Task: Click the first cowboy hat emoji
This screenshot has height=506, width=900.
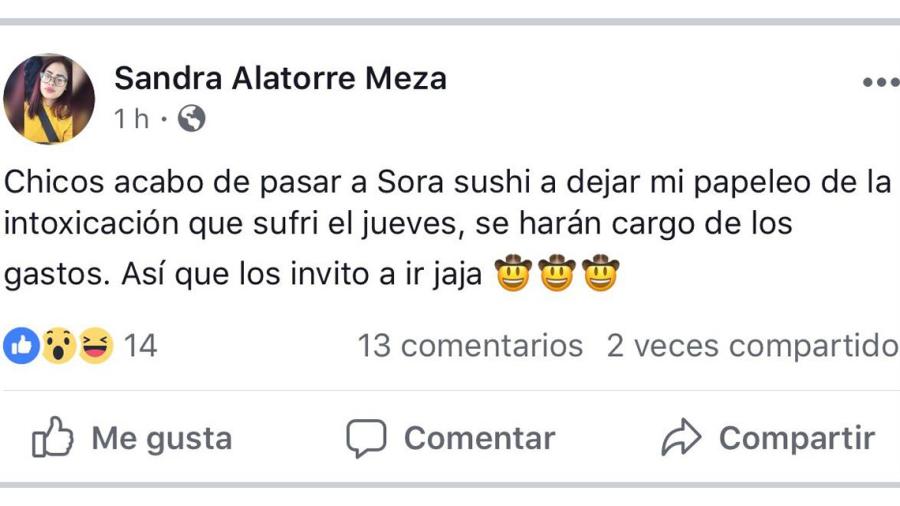Action: point(514,273)
